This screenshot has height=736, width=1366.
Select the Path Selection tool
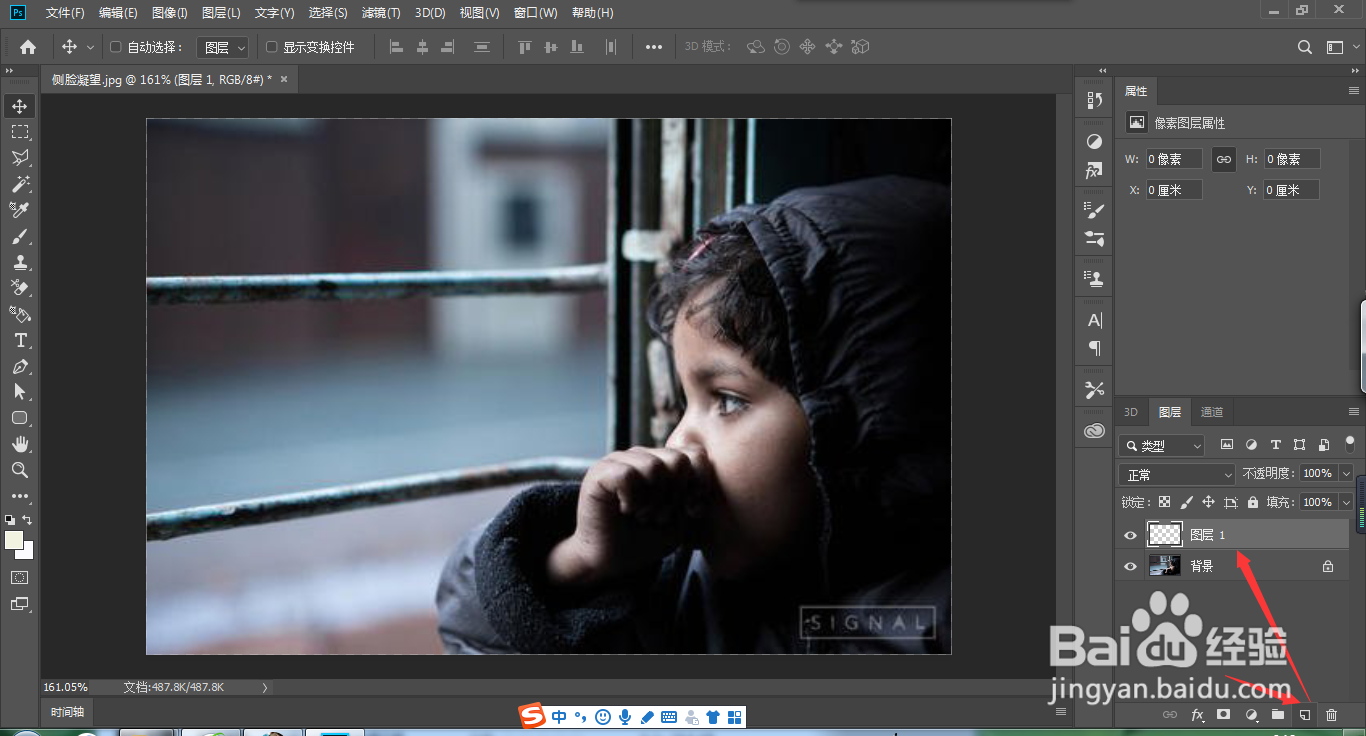click(x=20, y=392)
